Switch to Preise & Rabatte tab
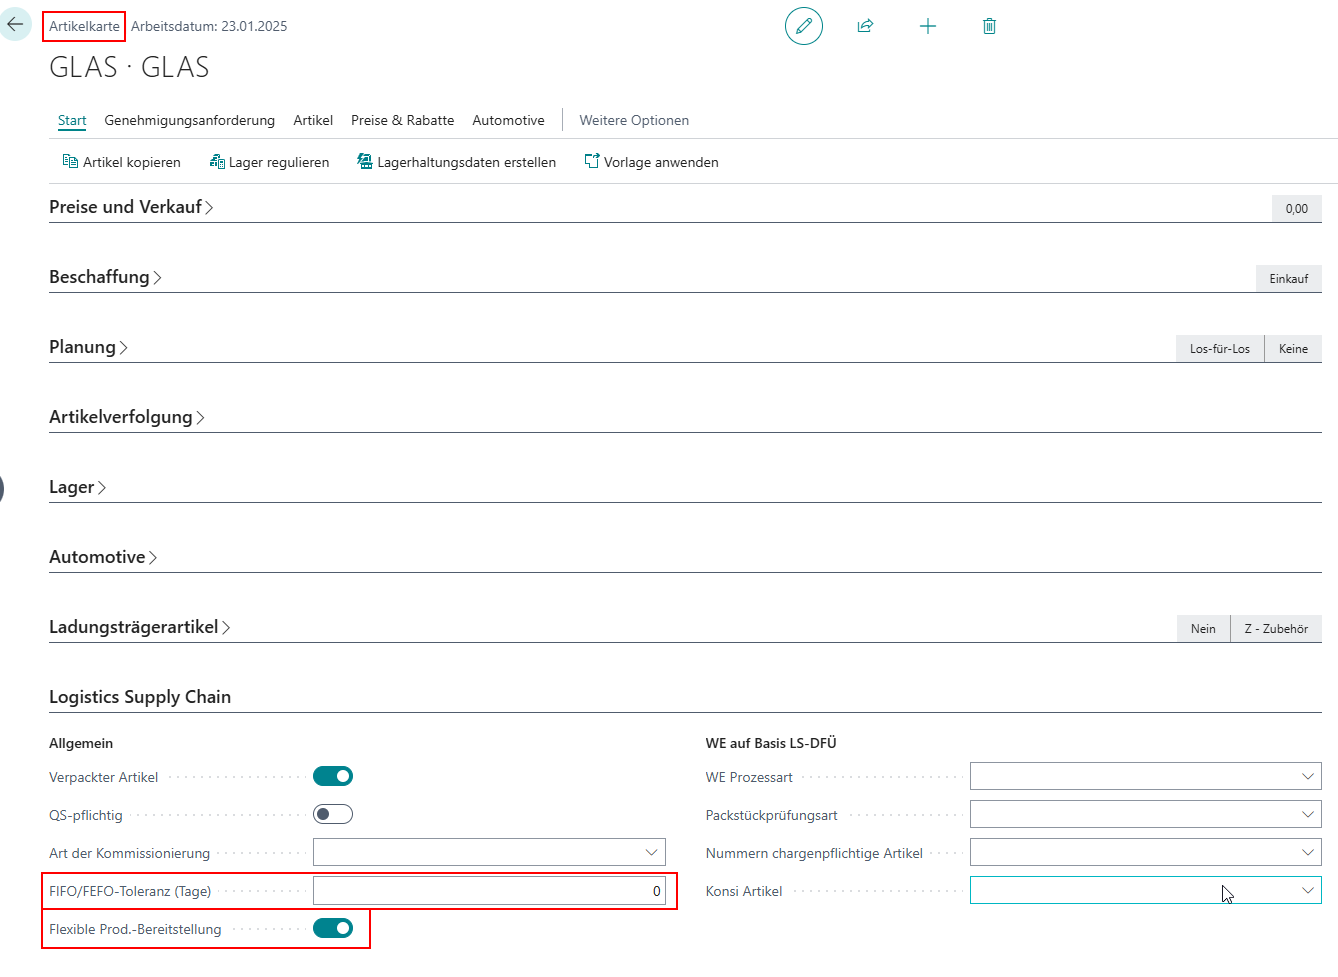The height and width of the screenshot is (977, 1338). (402, 120)
